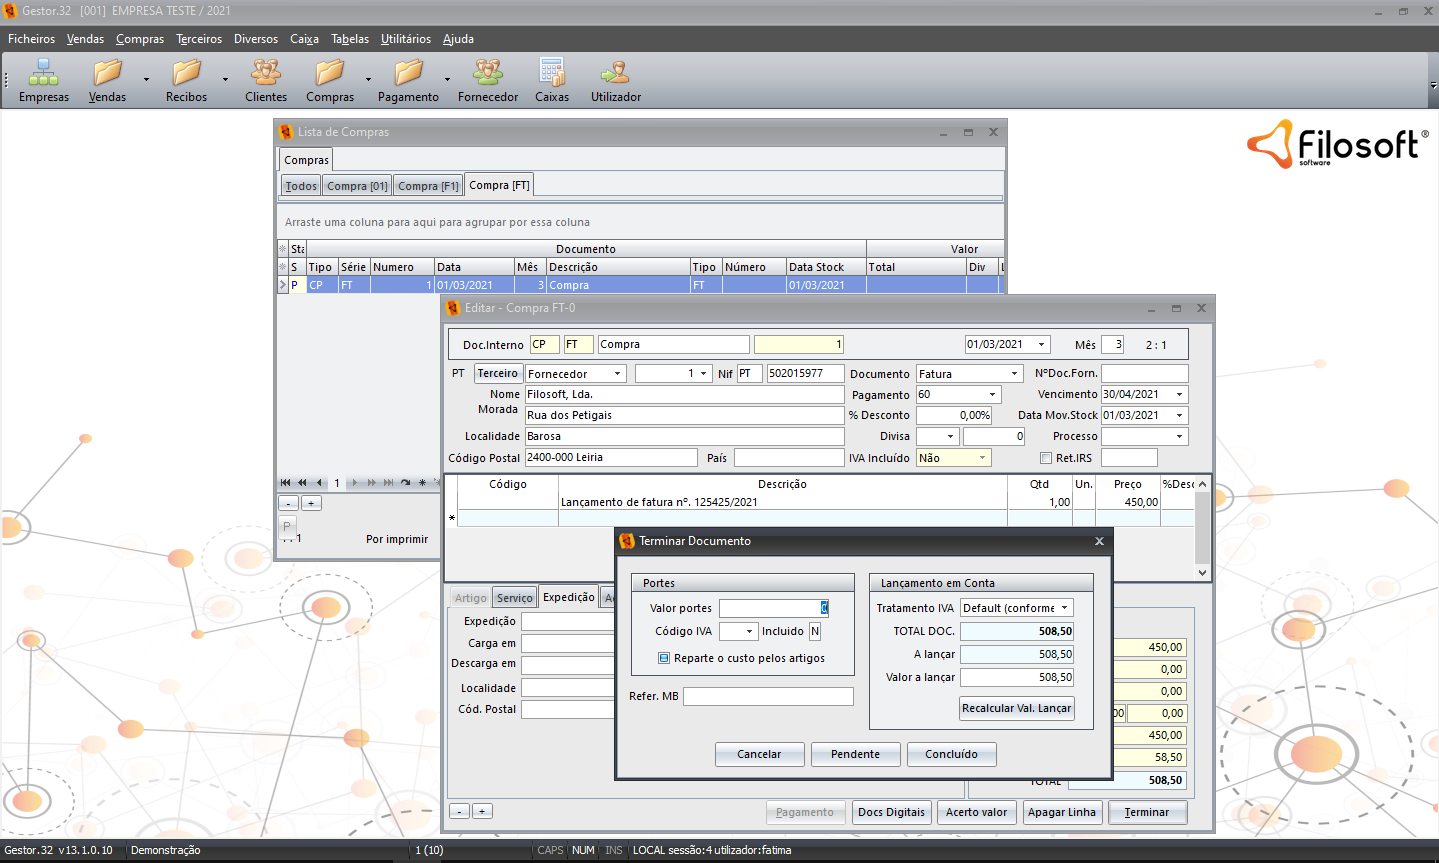Open Recibos from the toolbar
The width and height of the screenshot is (1439, 863).
pos(186,80)
